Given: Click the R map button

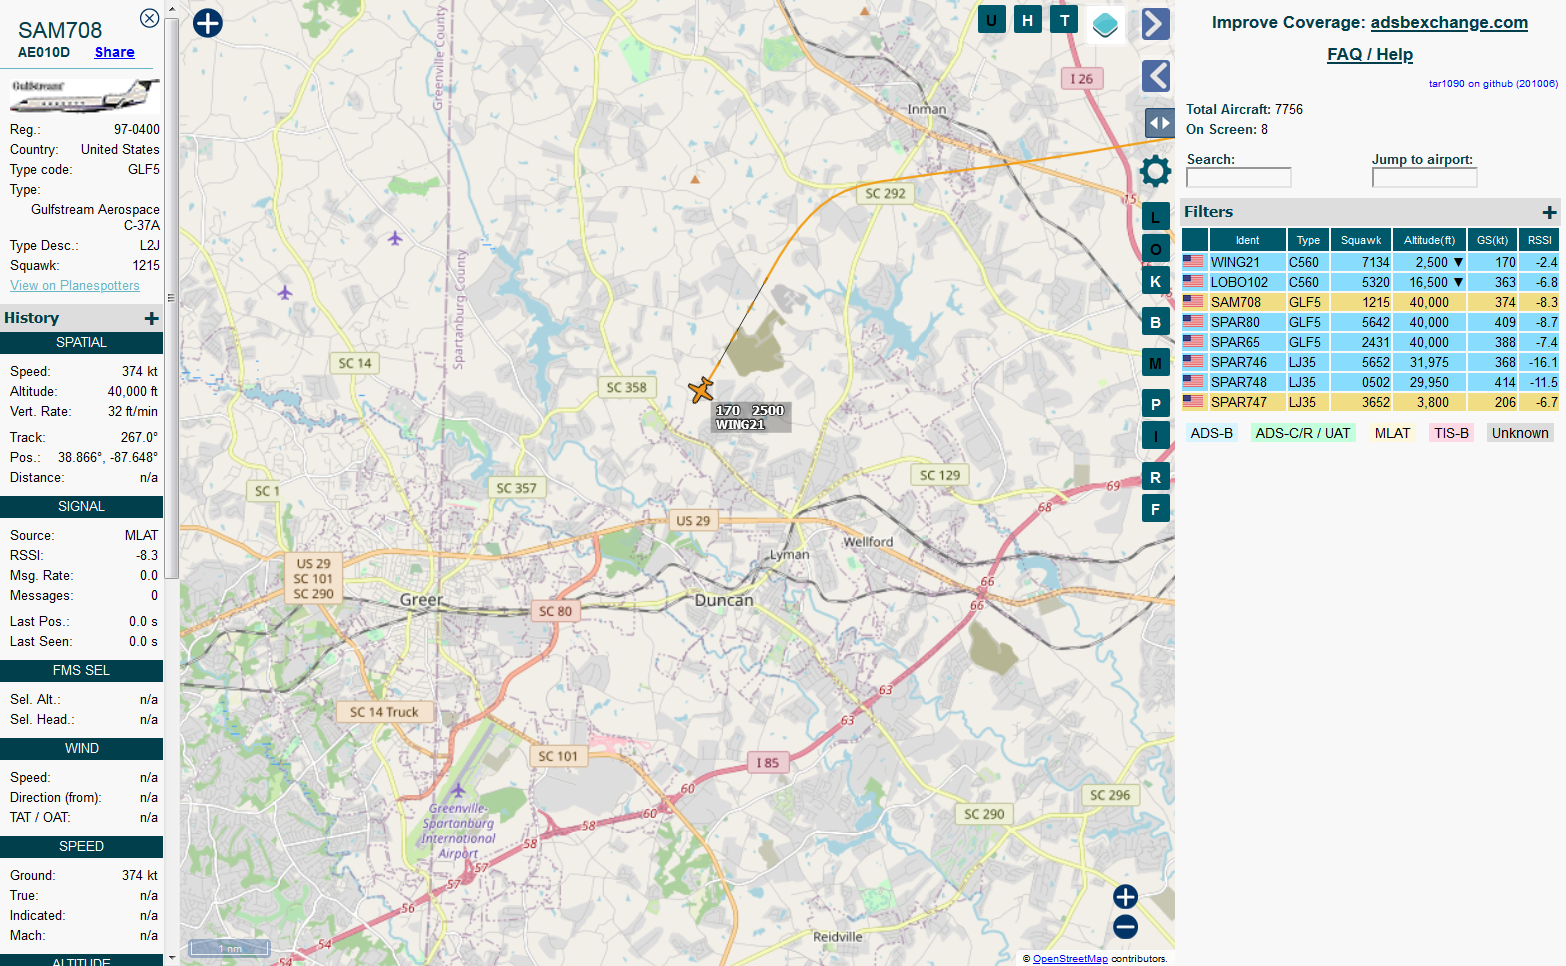Looking at the screenshot, I should (x=1156, y=477).
